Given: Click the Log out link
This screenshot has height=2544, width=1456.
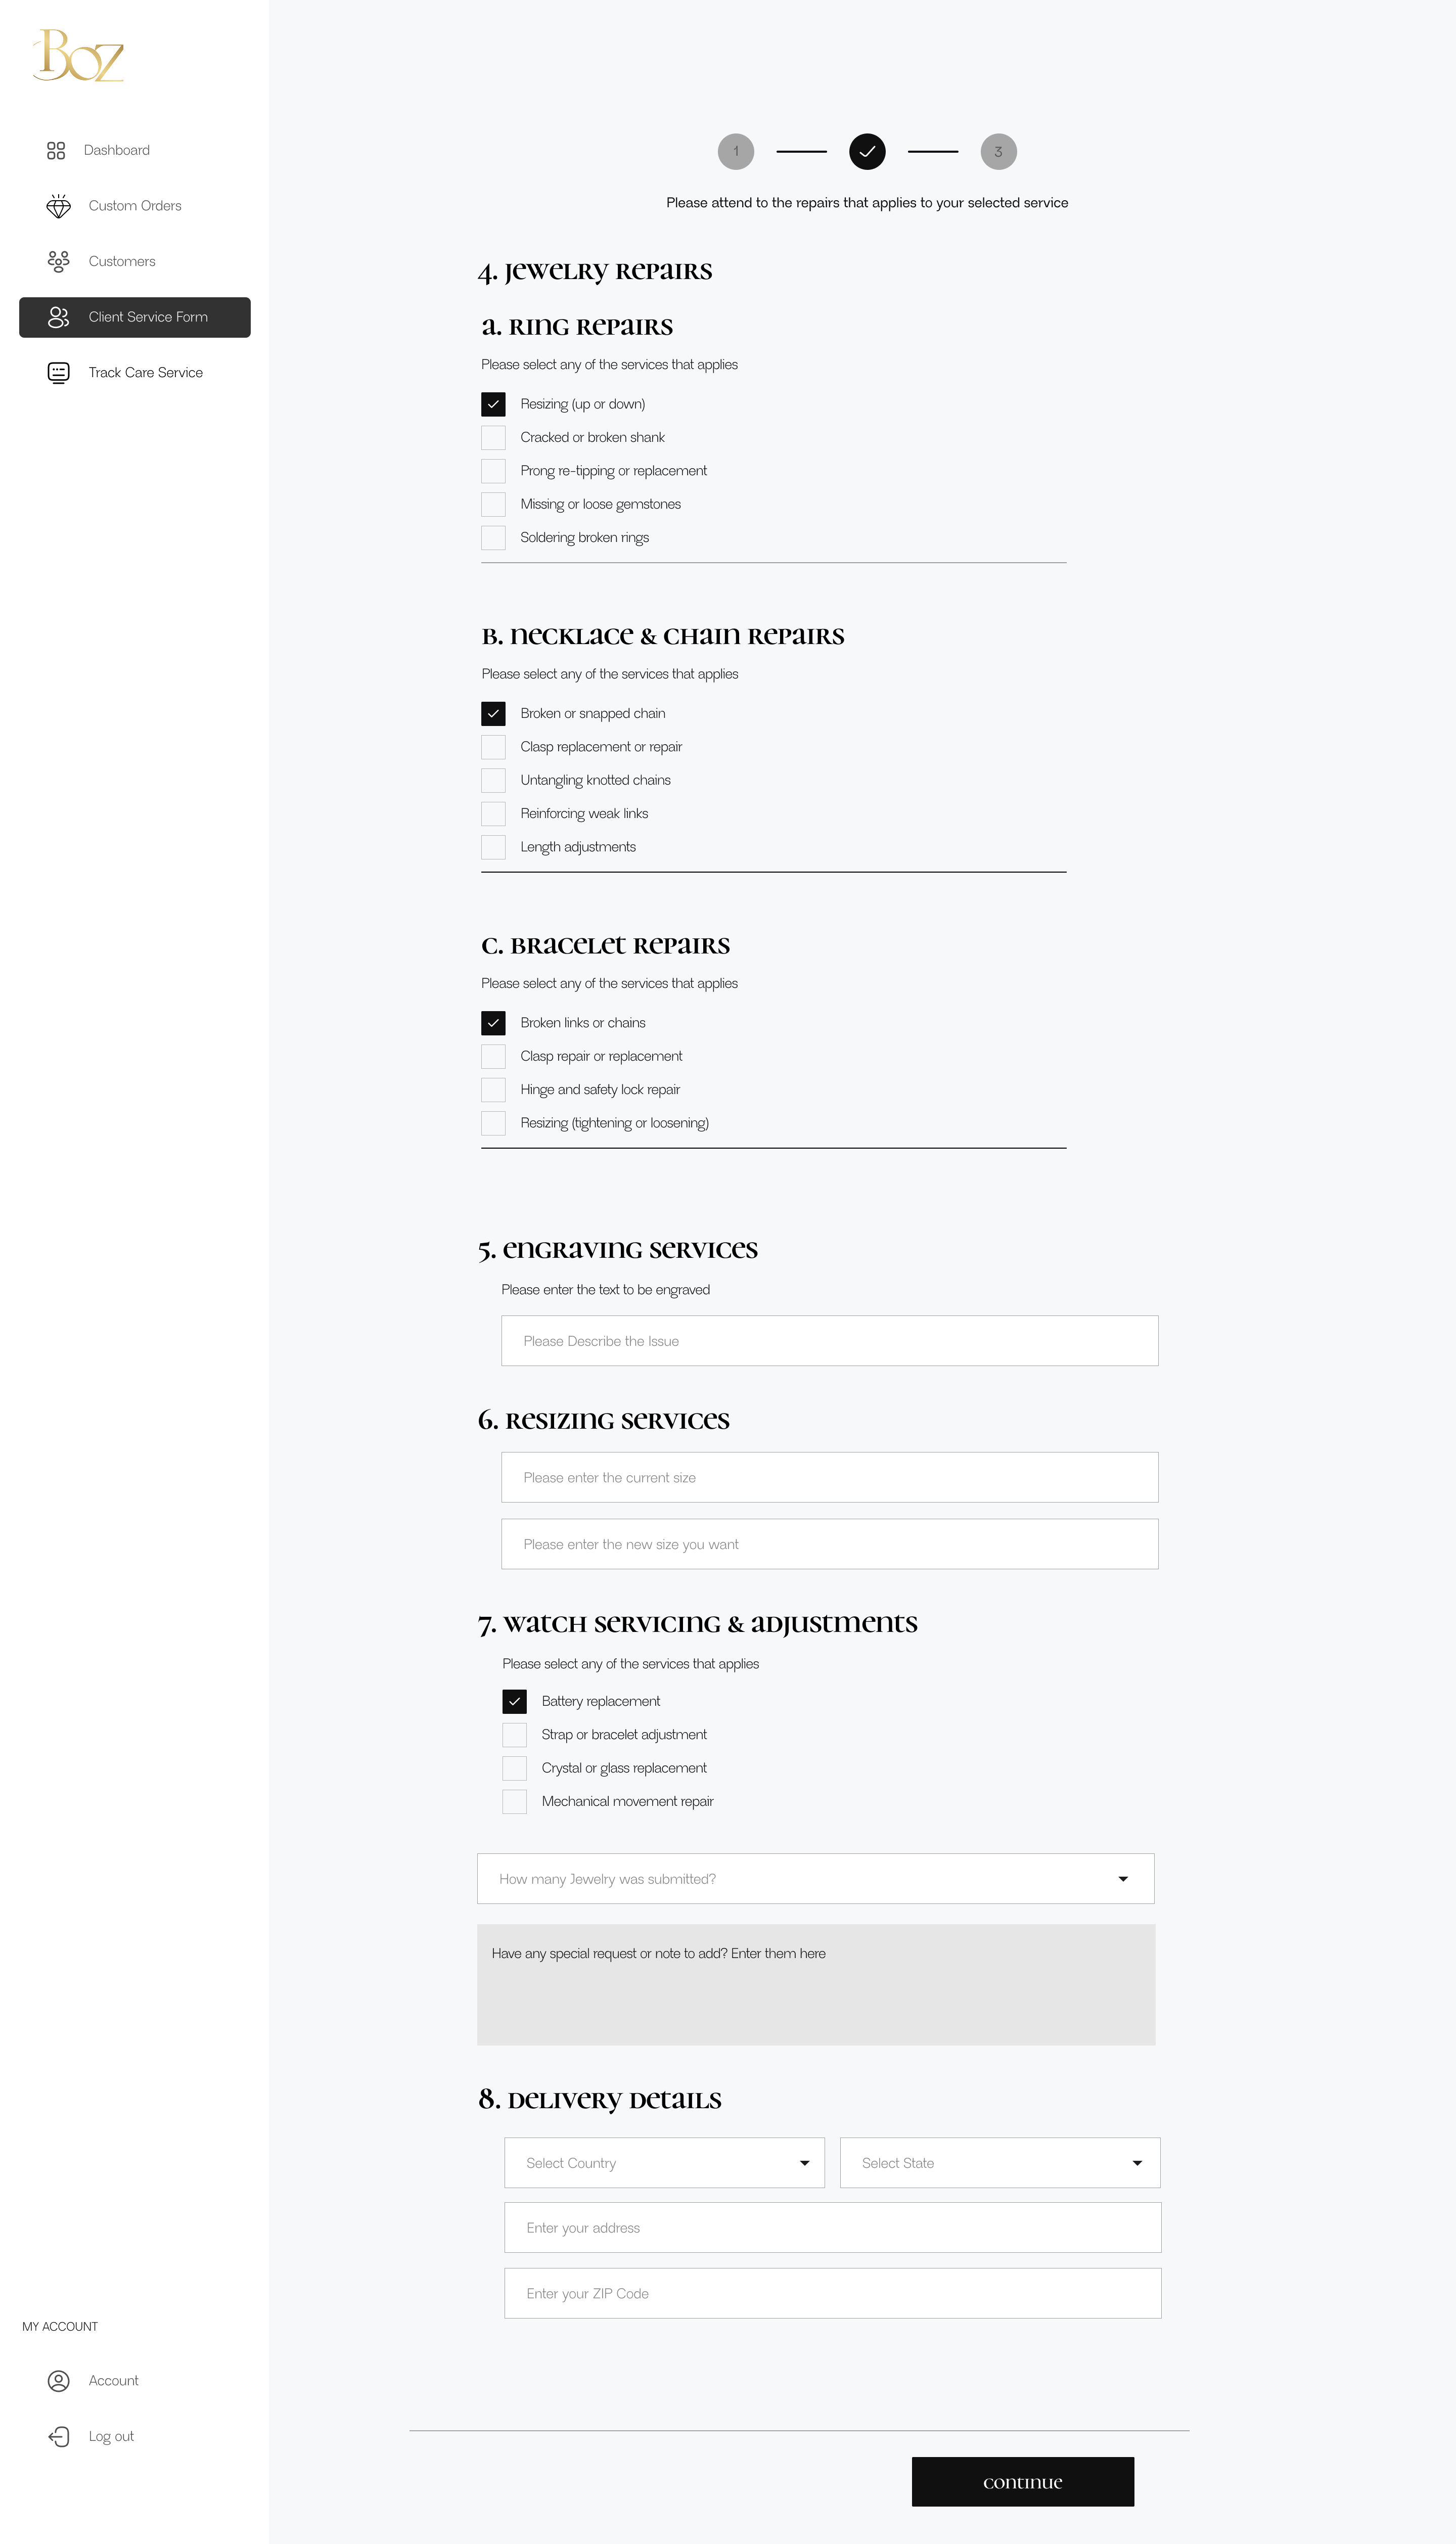Looking at the screenshot, I should [111, 2437].
